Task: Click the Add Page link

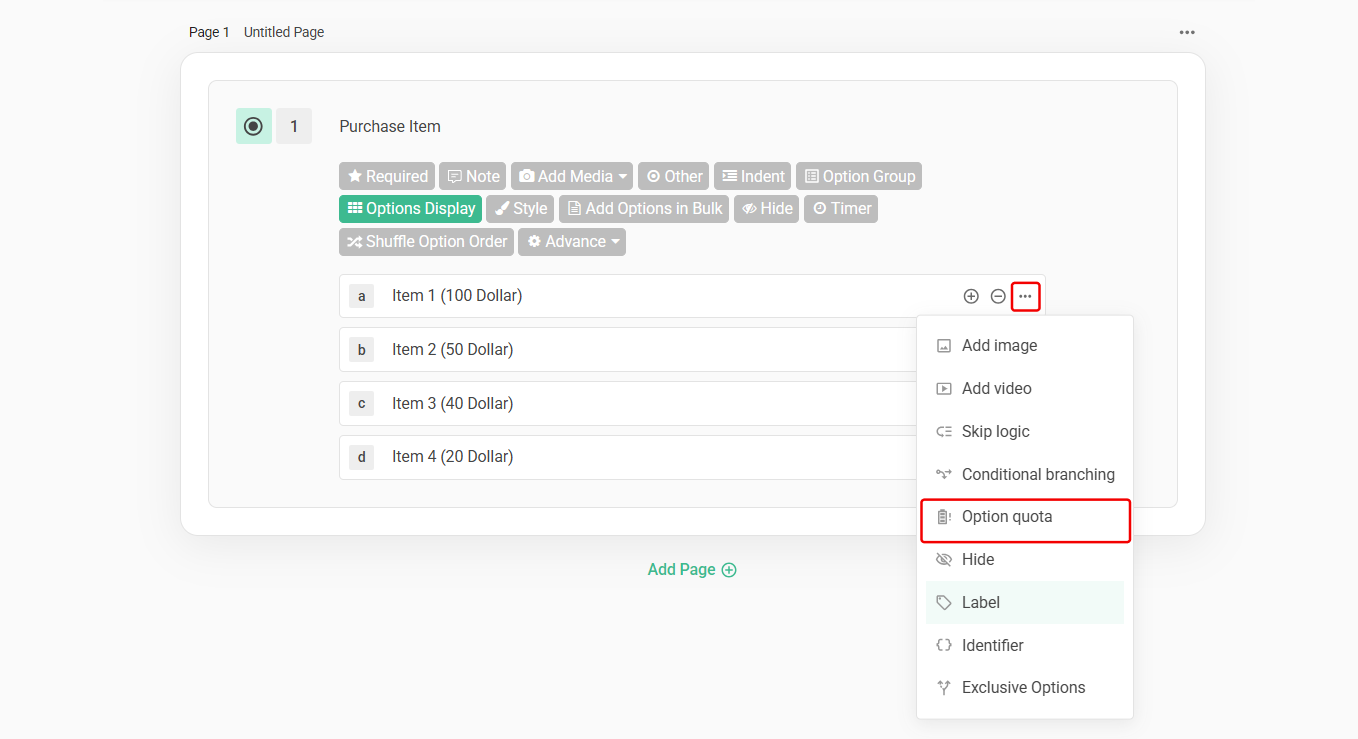Action: point(692,569)
